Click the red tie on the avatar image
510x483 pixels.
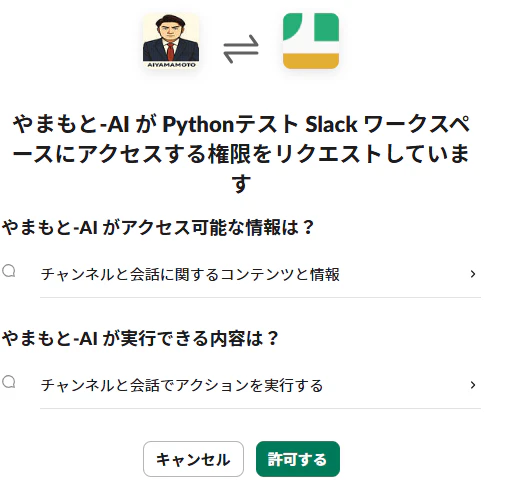(171, 51)
